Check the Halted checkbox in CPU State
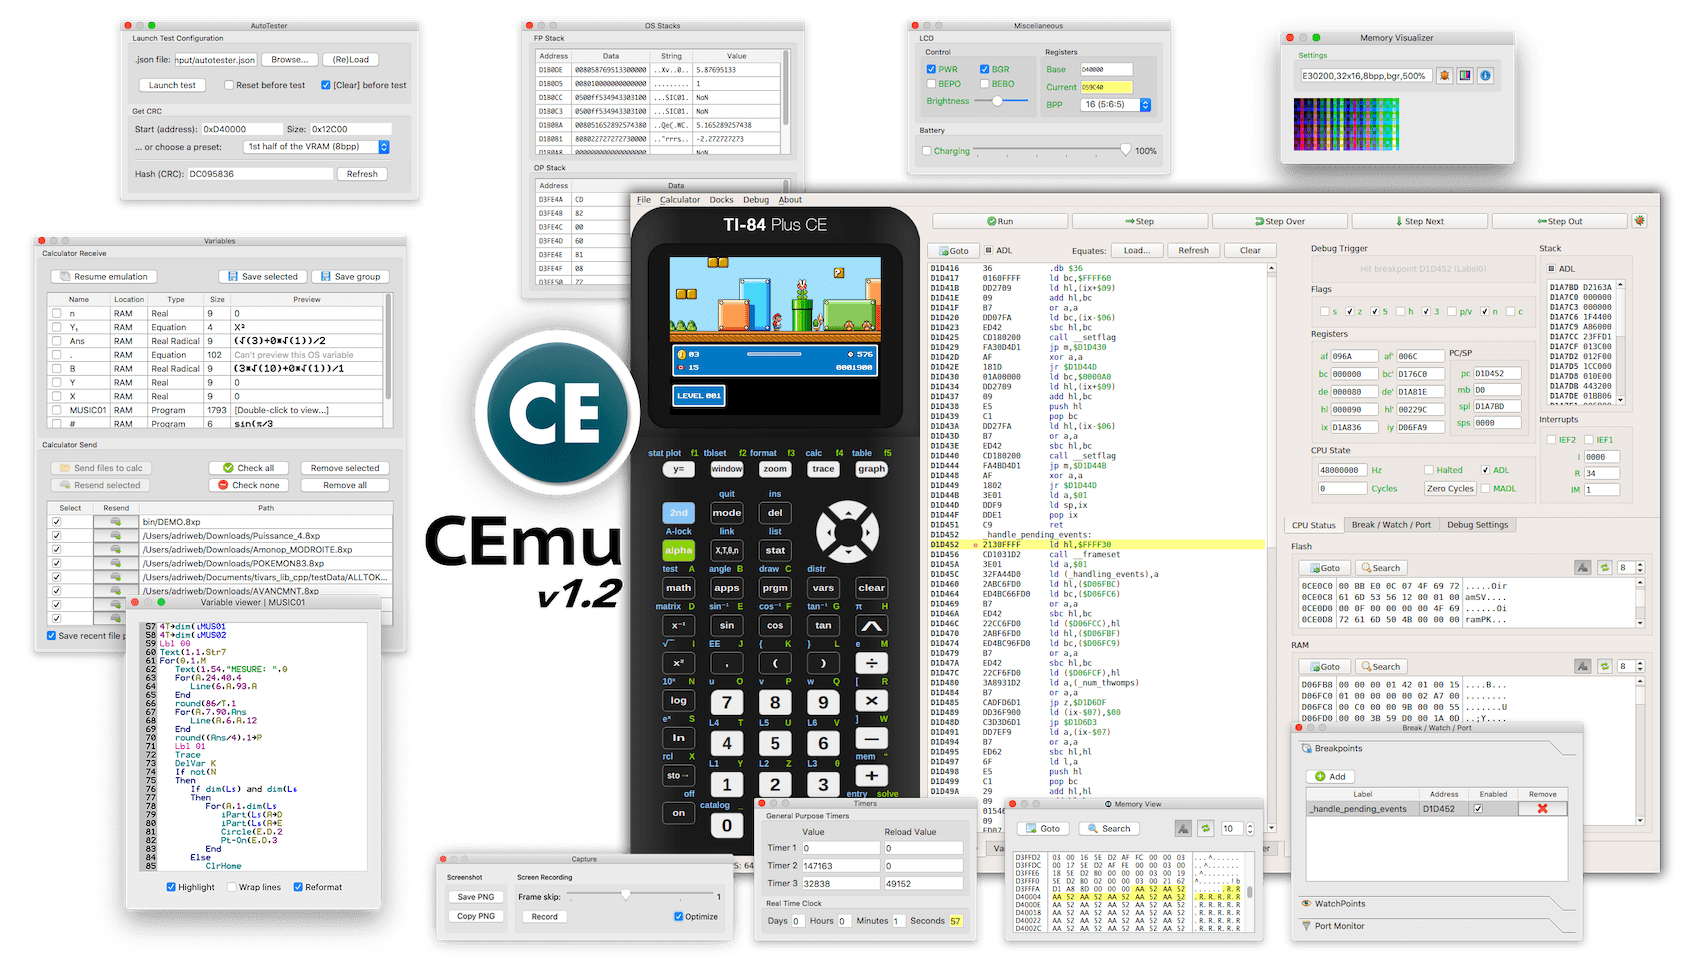Image resolution: width=1700 pixels, height=979 pixels. (1429, 470)
